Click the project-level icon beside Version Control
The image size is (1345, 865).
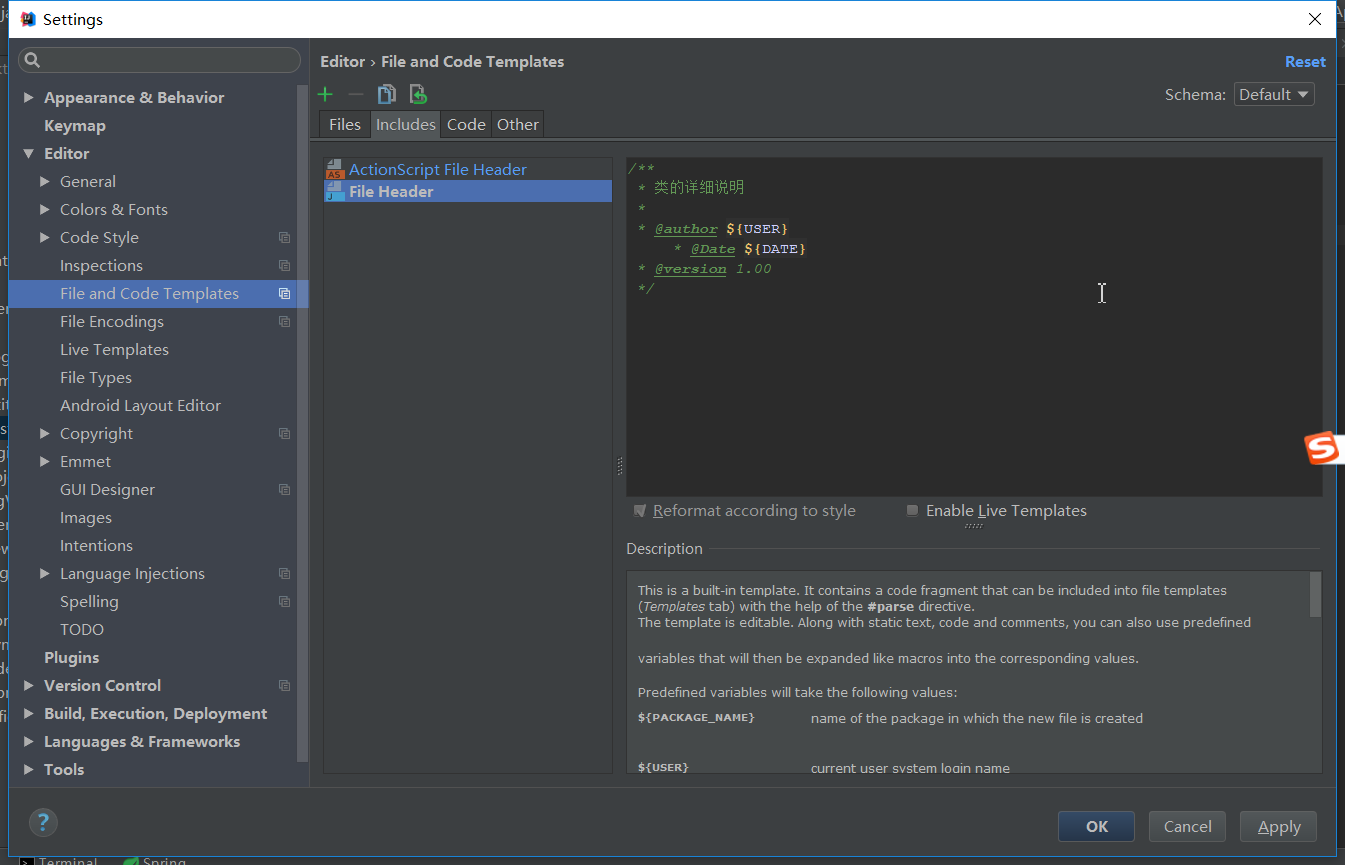pos(284,686)
